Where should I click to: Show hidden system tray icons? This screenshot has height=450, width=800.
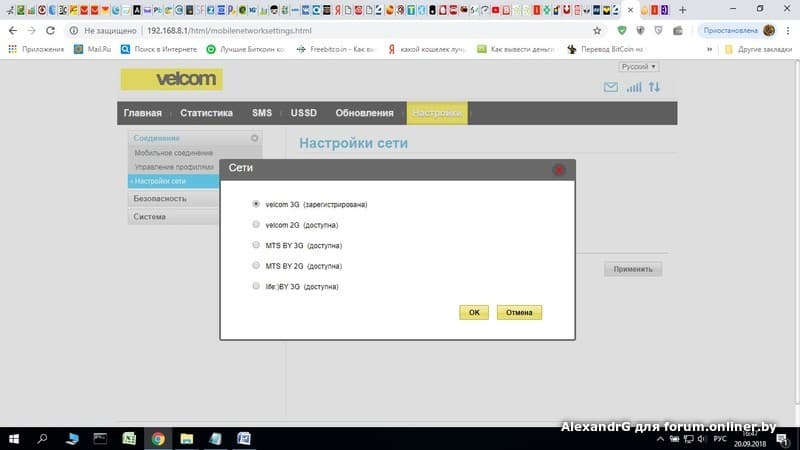point(660,439)
